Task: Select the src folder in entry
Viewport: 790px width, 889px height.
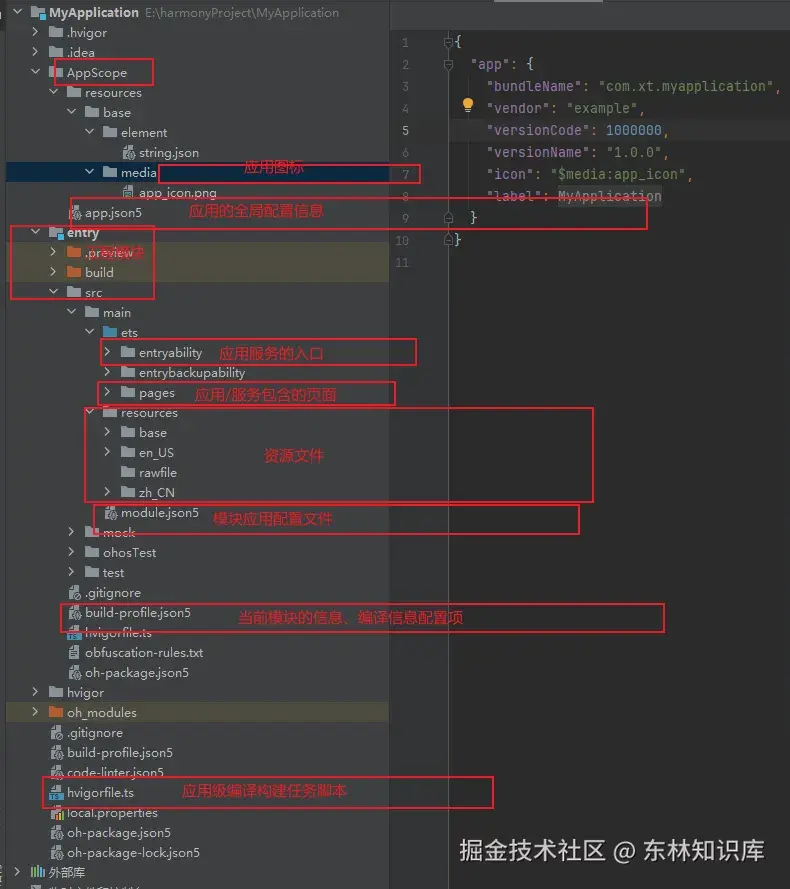Action: (x=94, y=293)
